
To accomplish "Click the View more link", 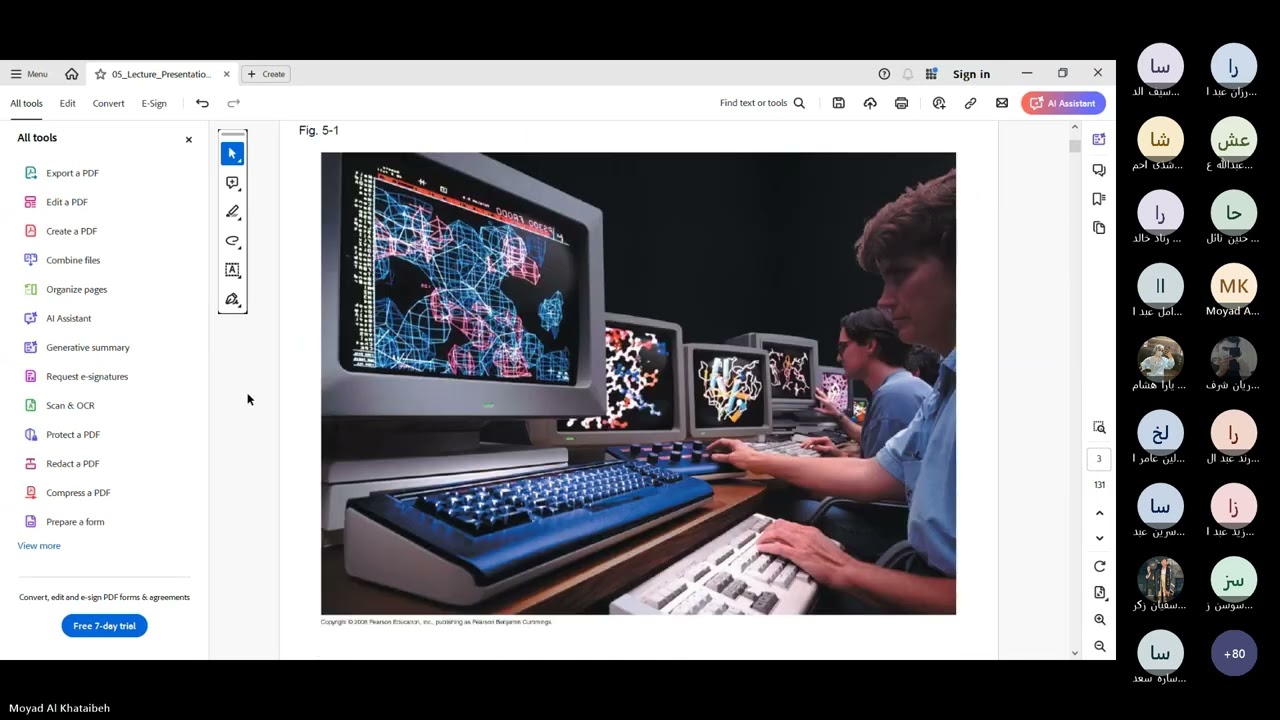I will point(39,546).
